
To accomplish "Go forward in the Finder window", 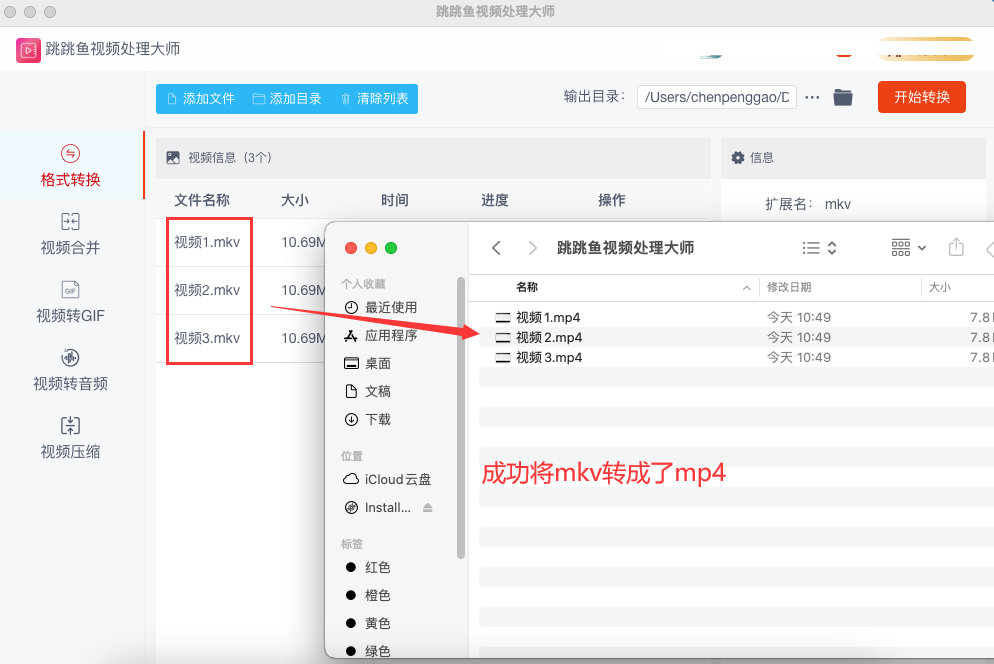I will click(x=532, y=248).
